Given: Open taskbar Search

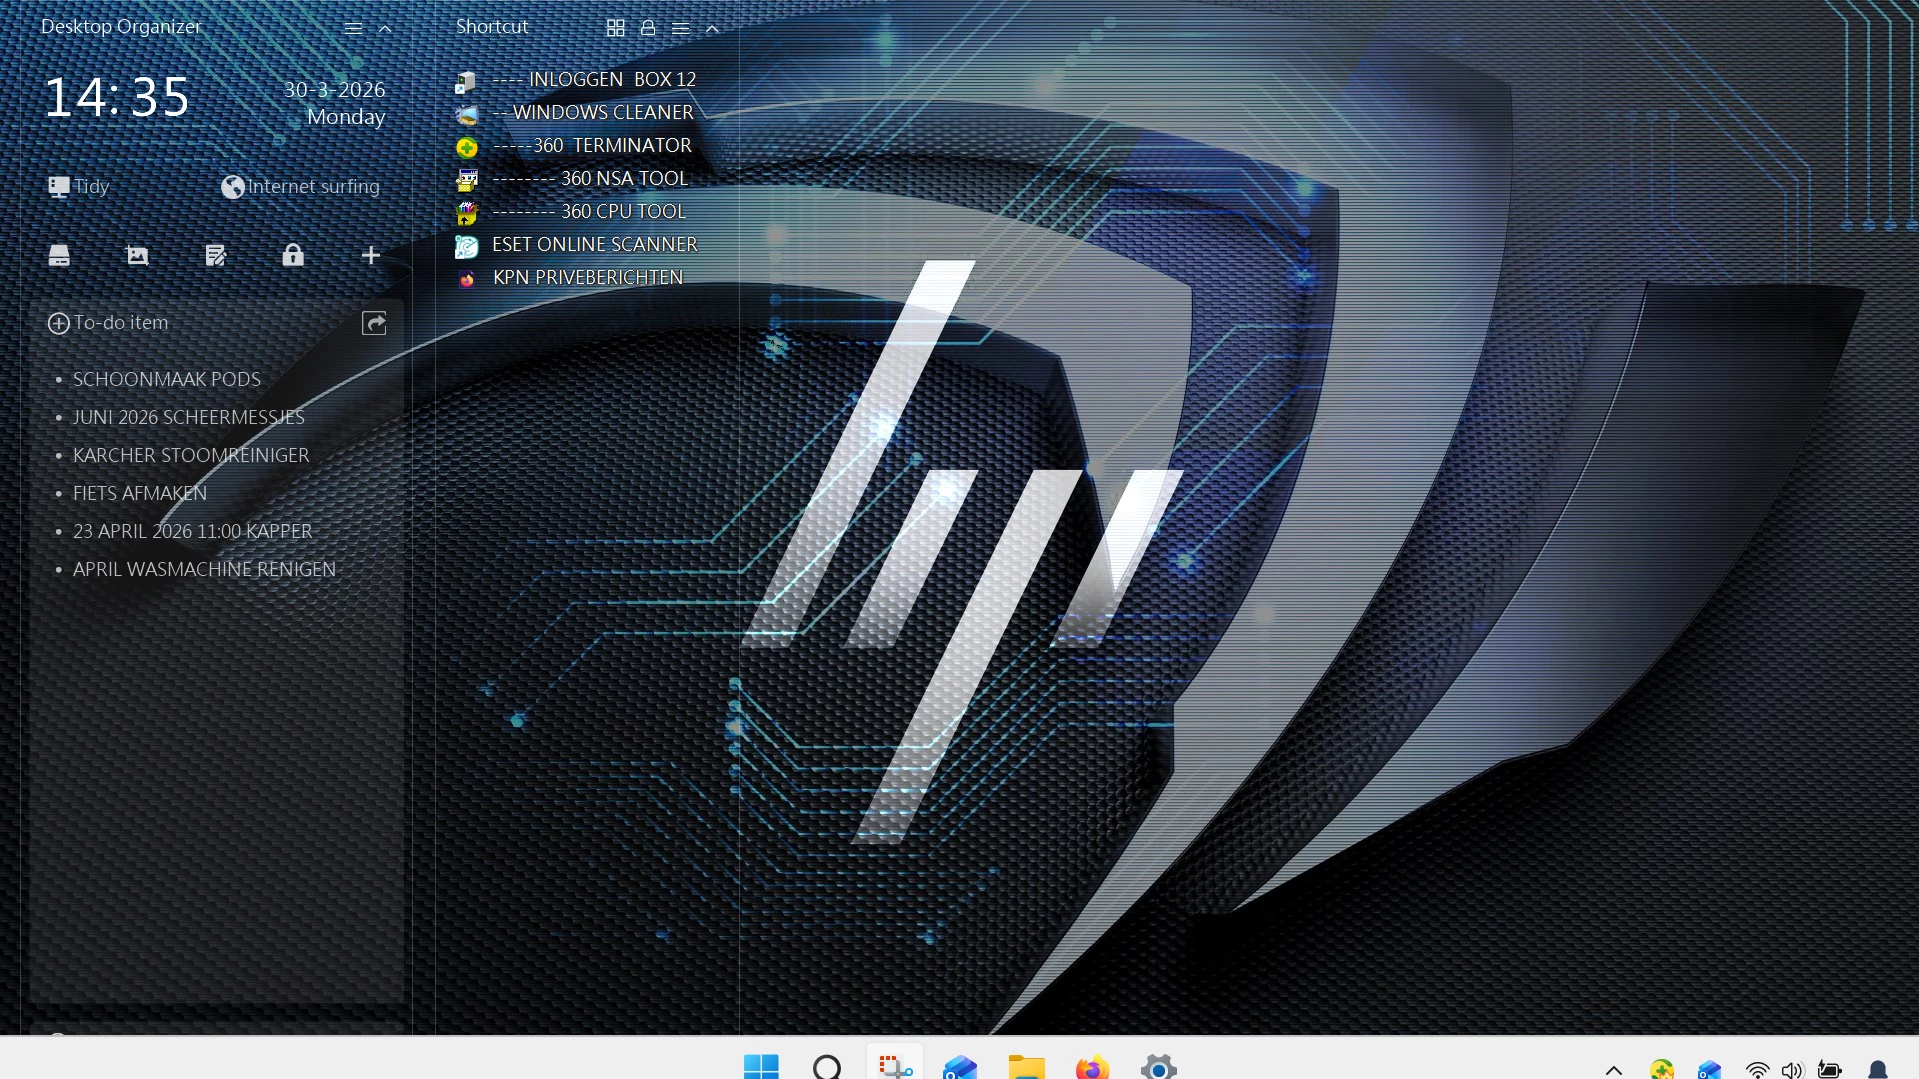Looking at the screenshot, I should [827, 1066].
